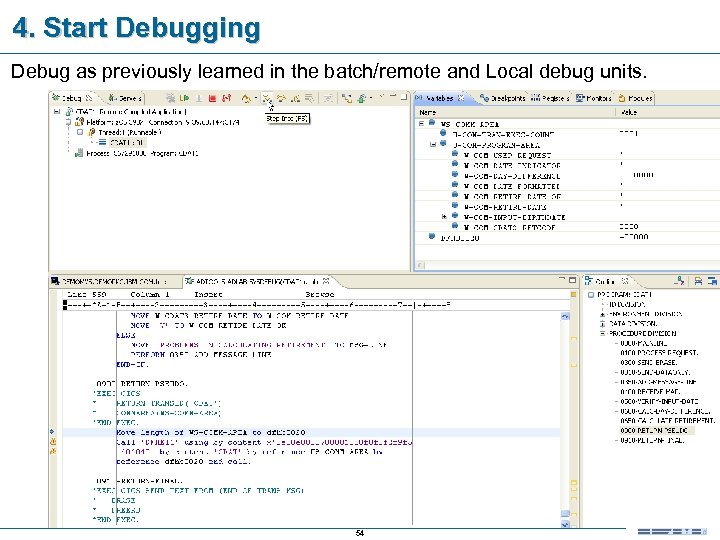Image resolution: width=720 pixels, height=540 pixels.
Task: Maximize the source editor pane
Action: pos(572,280)
